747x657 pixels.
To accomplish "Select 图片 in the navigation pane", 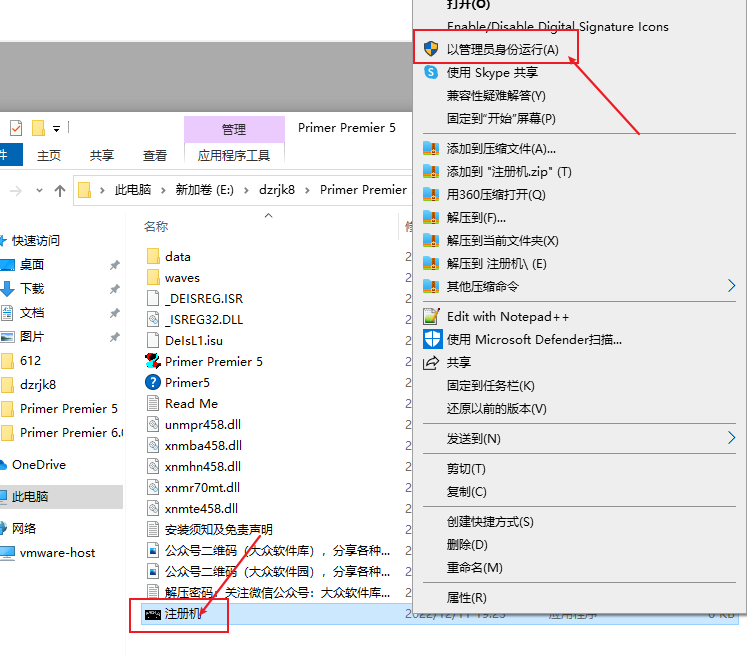I will click(x=31, y=336).
